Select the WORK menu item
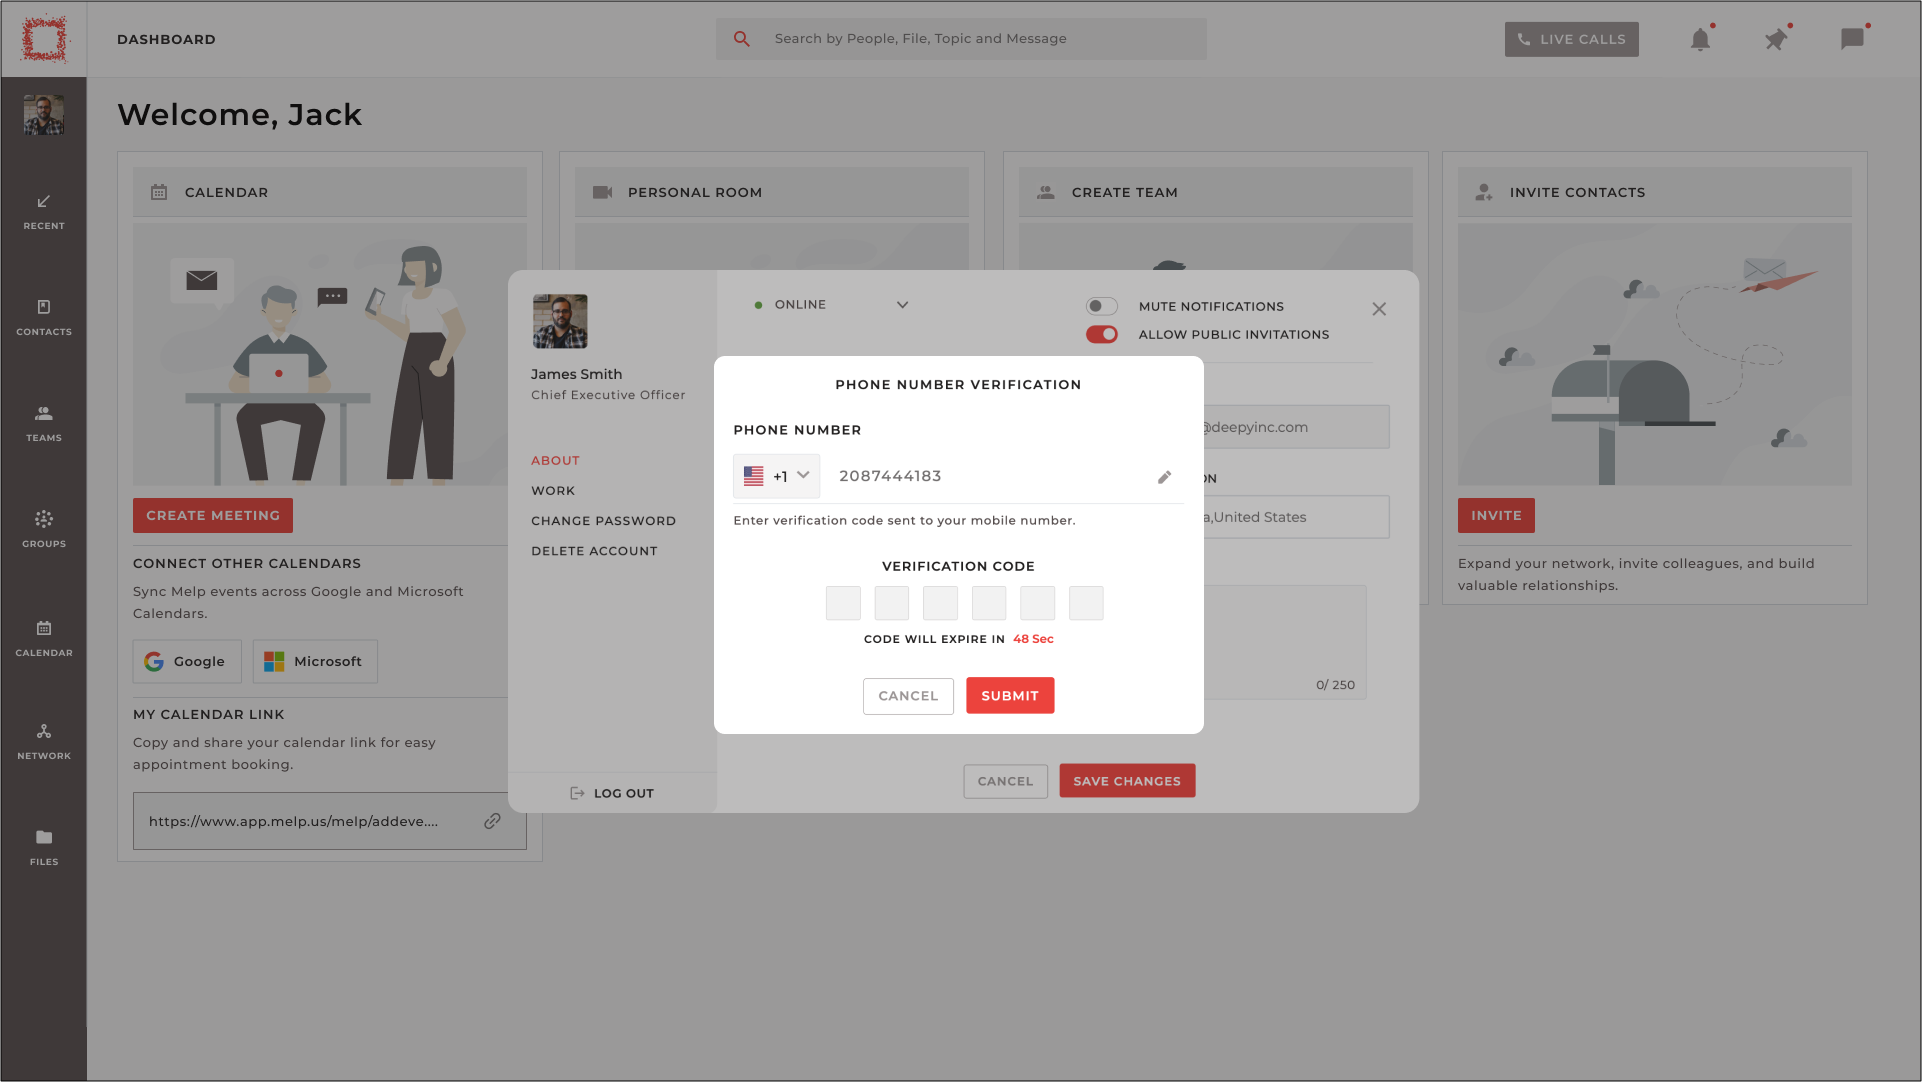Screen dimensions: 1922x1082 552,490
